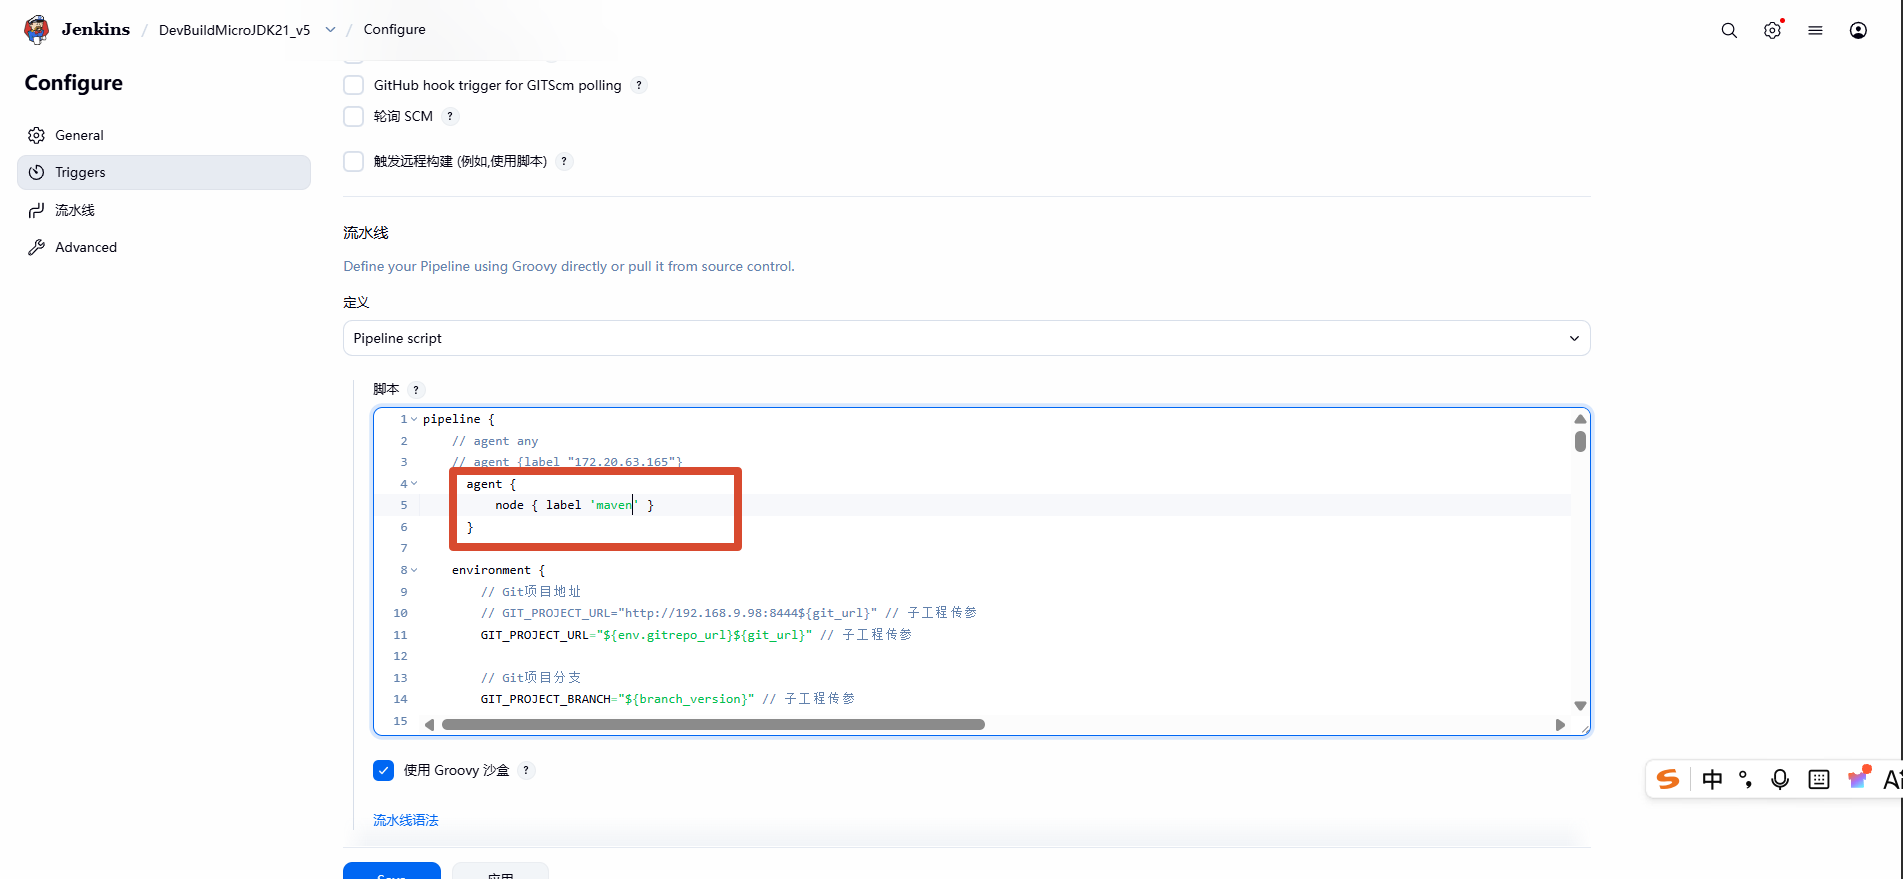Click the script editor horizontal scrollbar thumb
The height and width of the screenshot is (879, 1903).
point(713,724)
